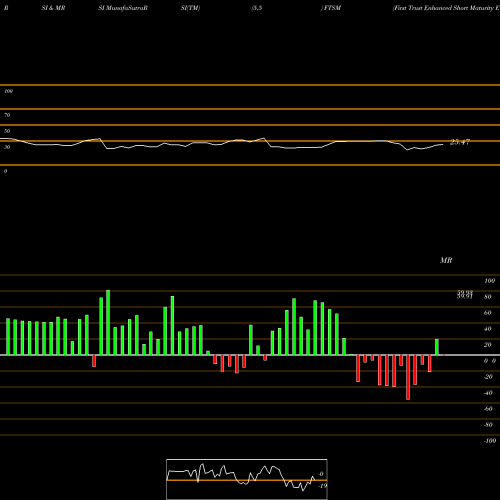Click the '100' label on the left RSI axis
This screenshot has height=500, width=500.
(8, 91)
